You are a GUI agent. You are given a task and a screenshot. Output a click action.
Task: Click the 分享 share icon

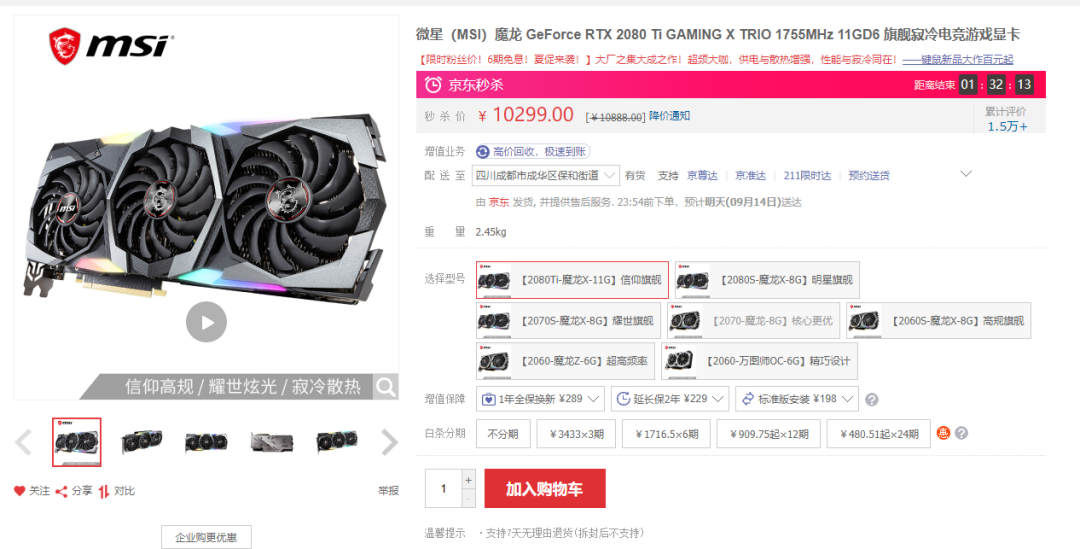[61, 491]
